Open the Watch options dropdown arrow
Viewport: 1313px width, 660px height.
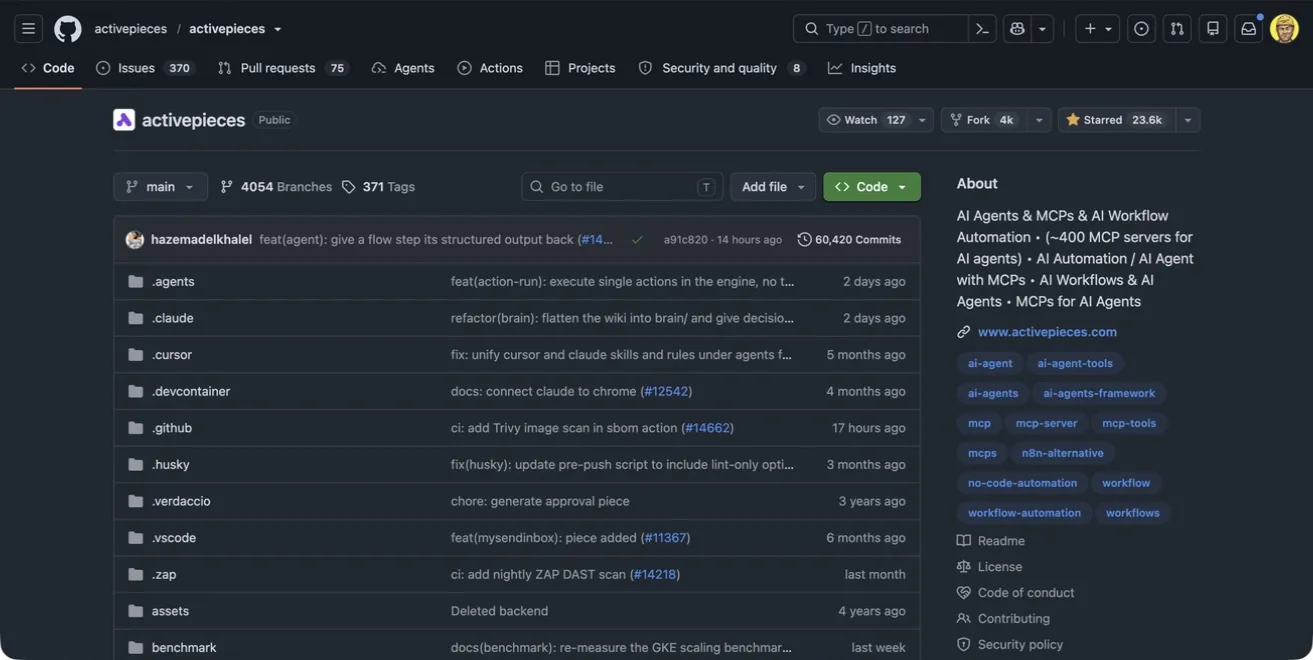(922, 120)
